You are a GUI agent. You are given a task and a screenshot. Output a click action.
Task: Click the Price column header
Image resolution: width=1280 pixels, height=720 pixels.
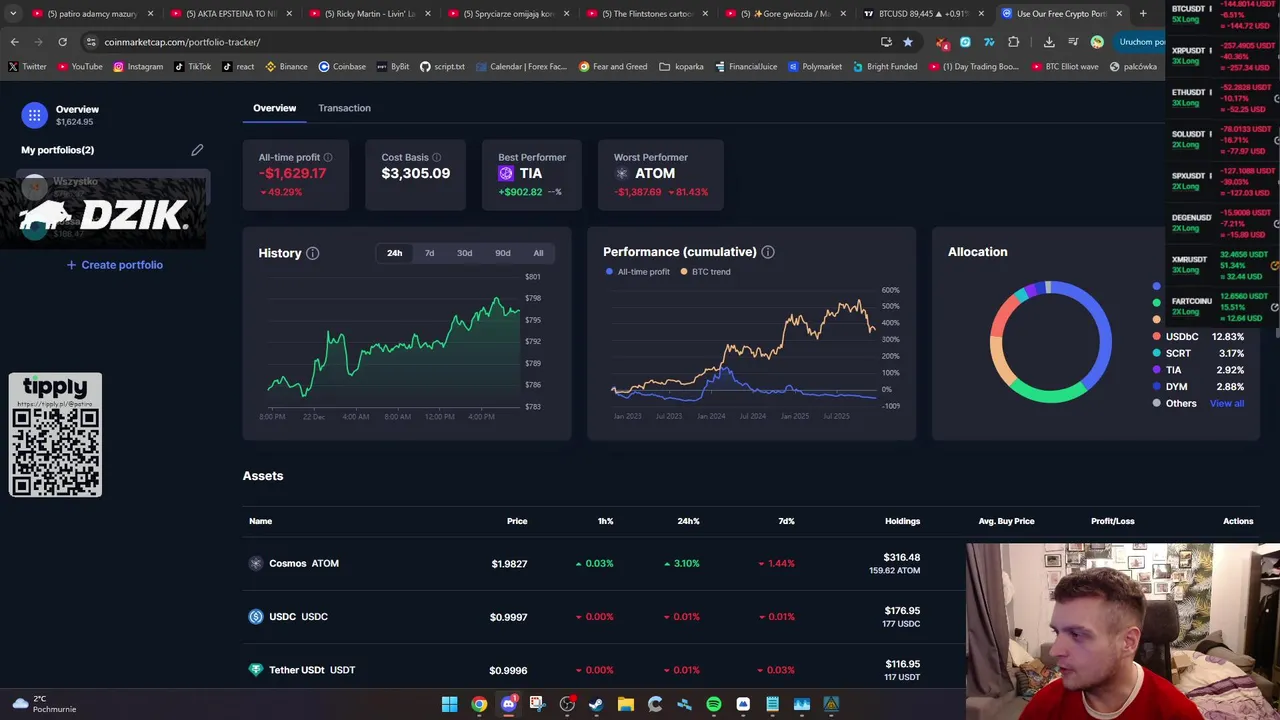tap(517, 521)
